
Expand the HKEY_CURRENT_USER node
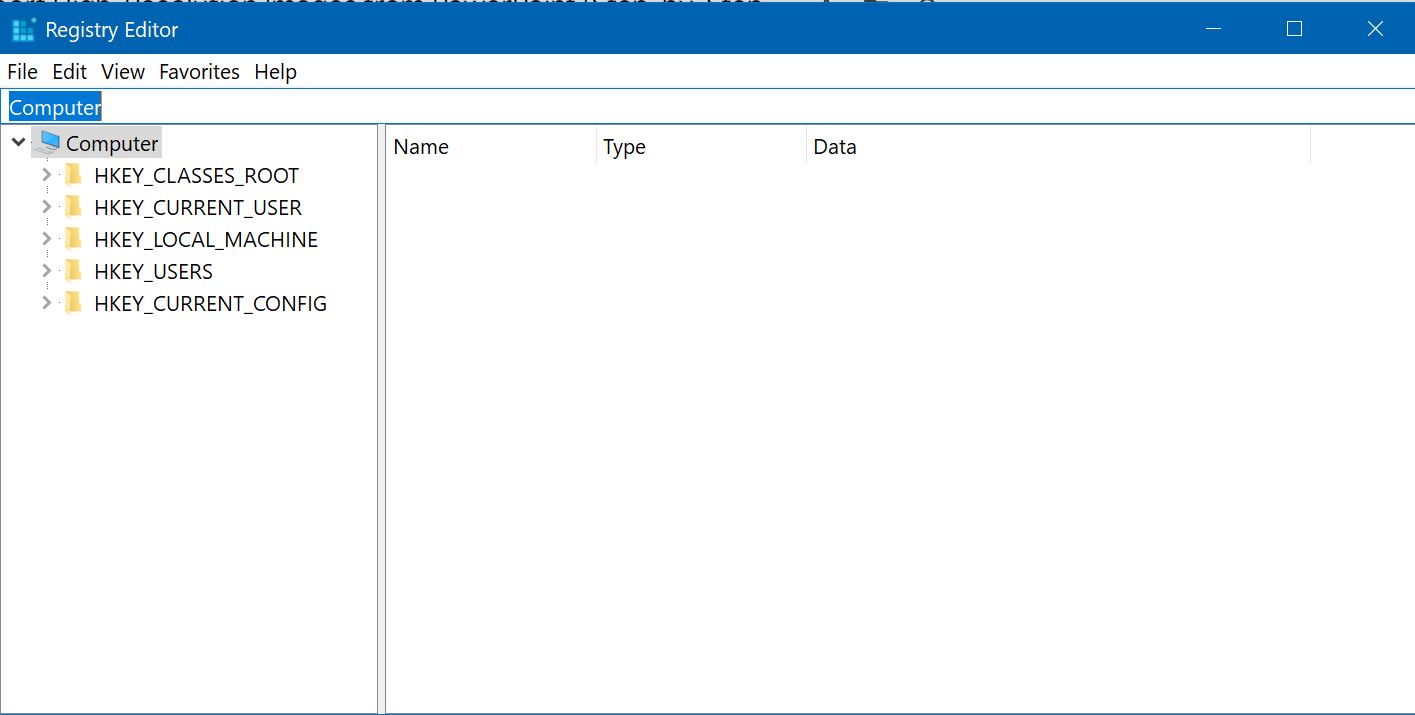45,207
